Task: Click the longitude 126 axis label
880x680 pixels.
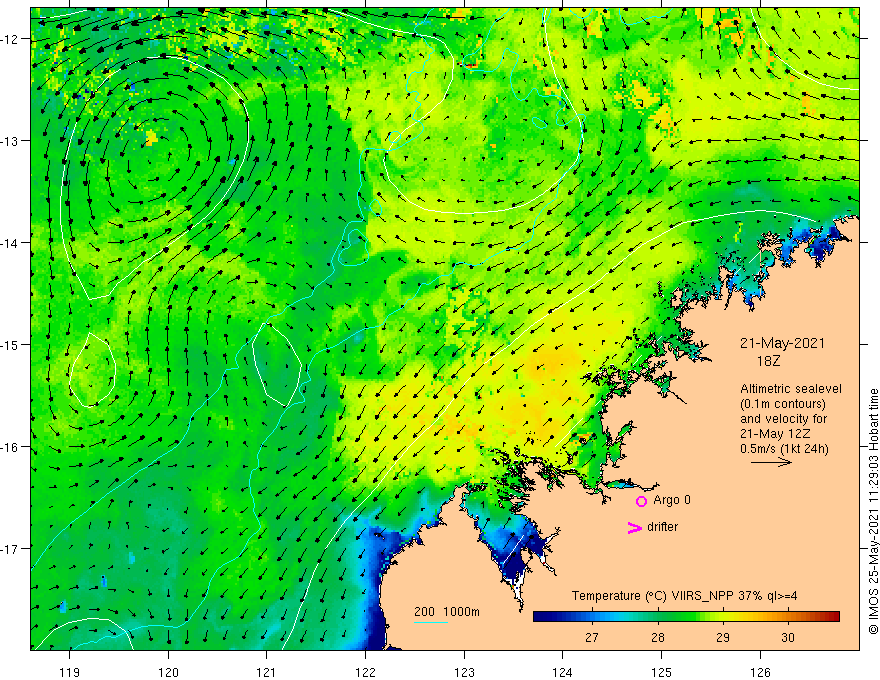Action: coord(760,672)
